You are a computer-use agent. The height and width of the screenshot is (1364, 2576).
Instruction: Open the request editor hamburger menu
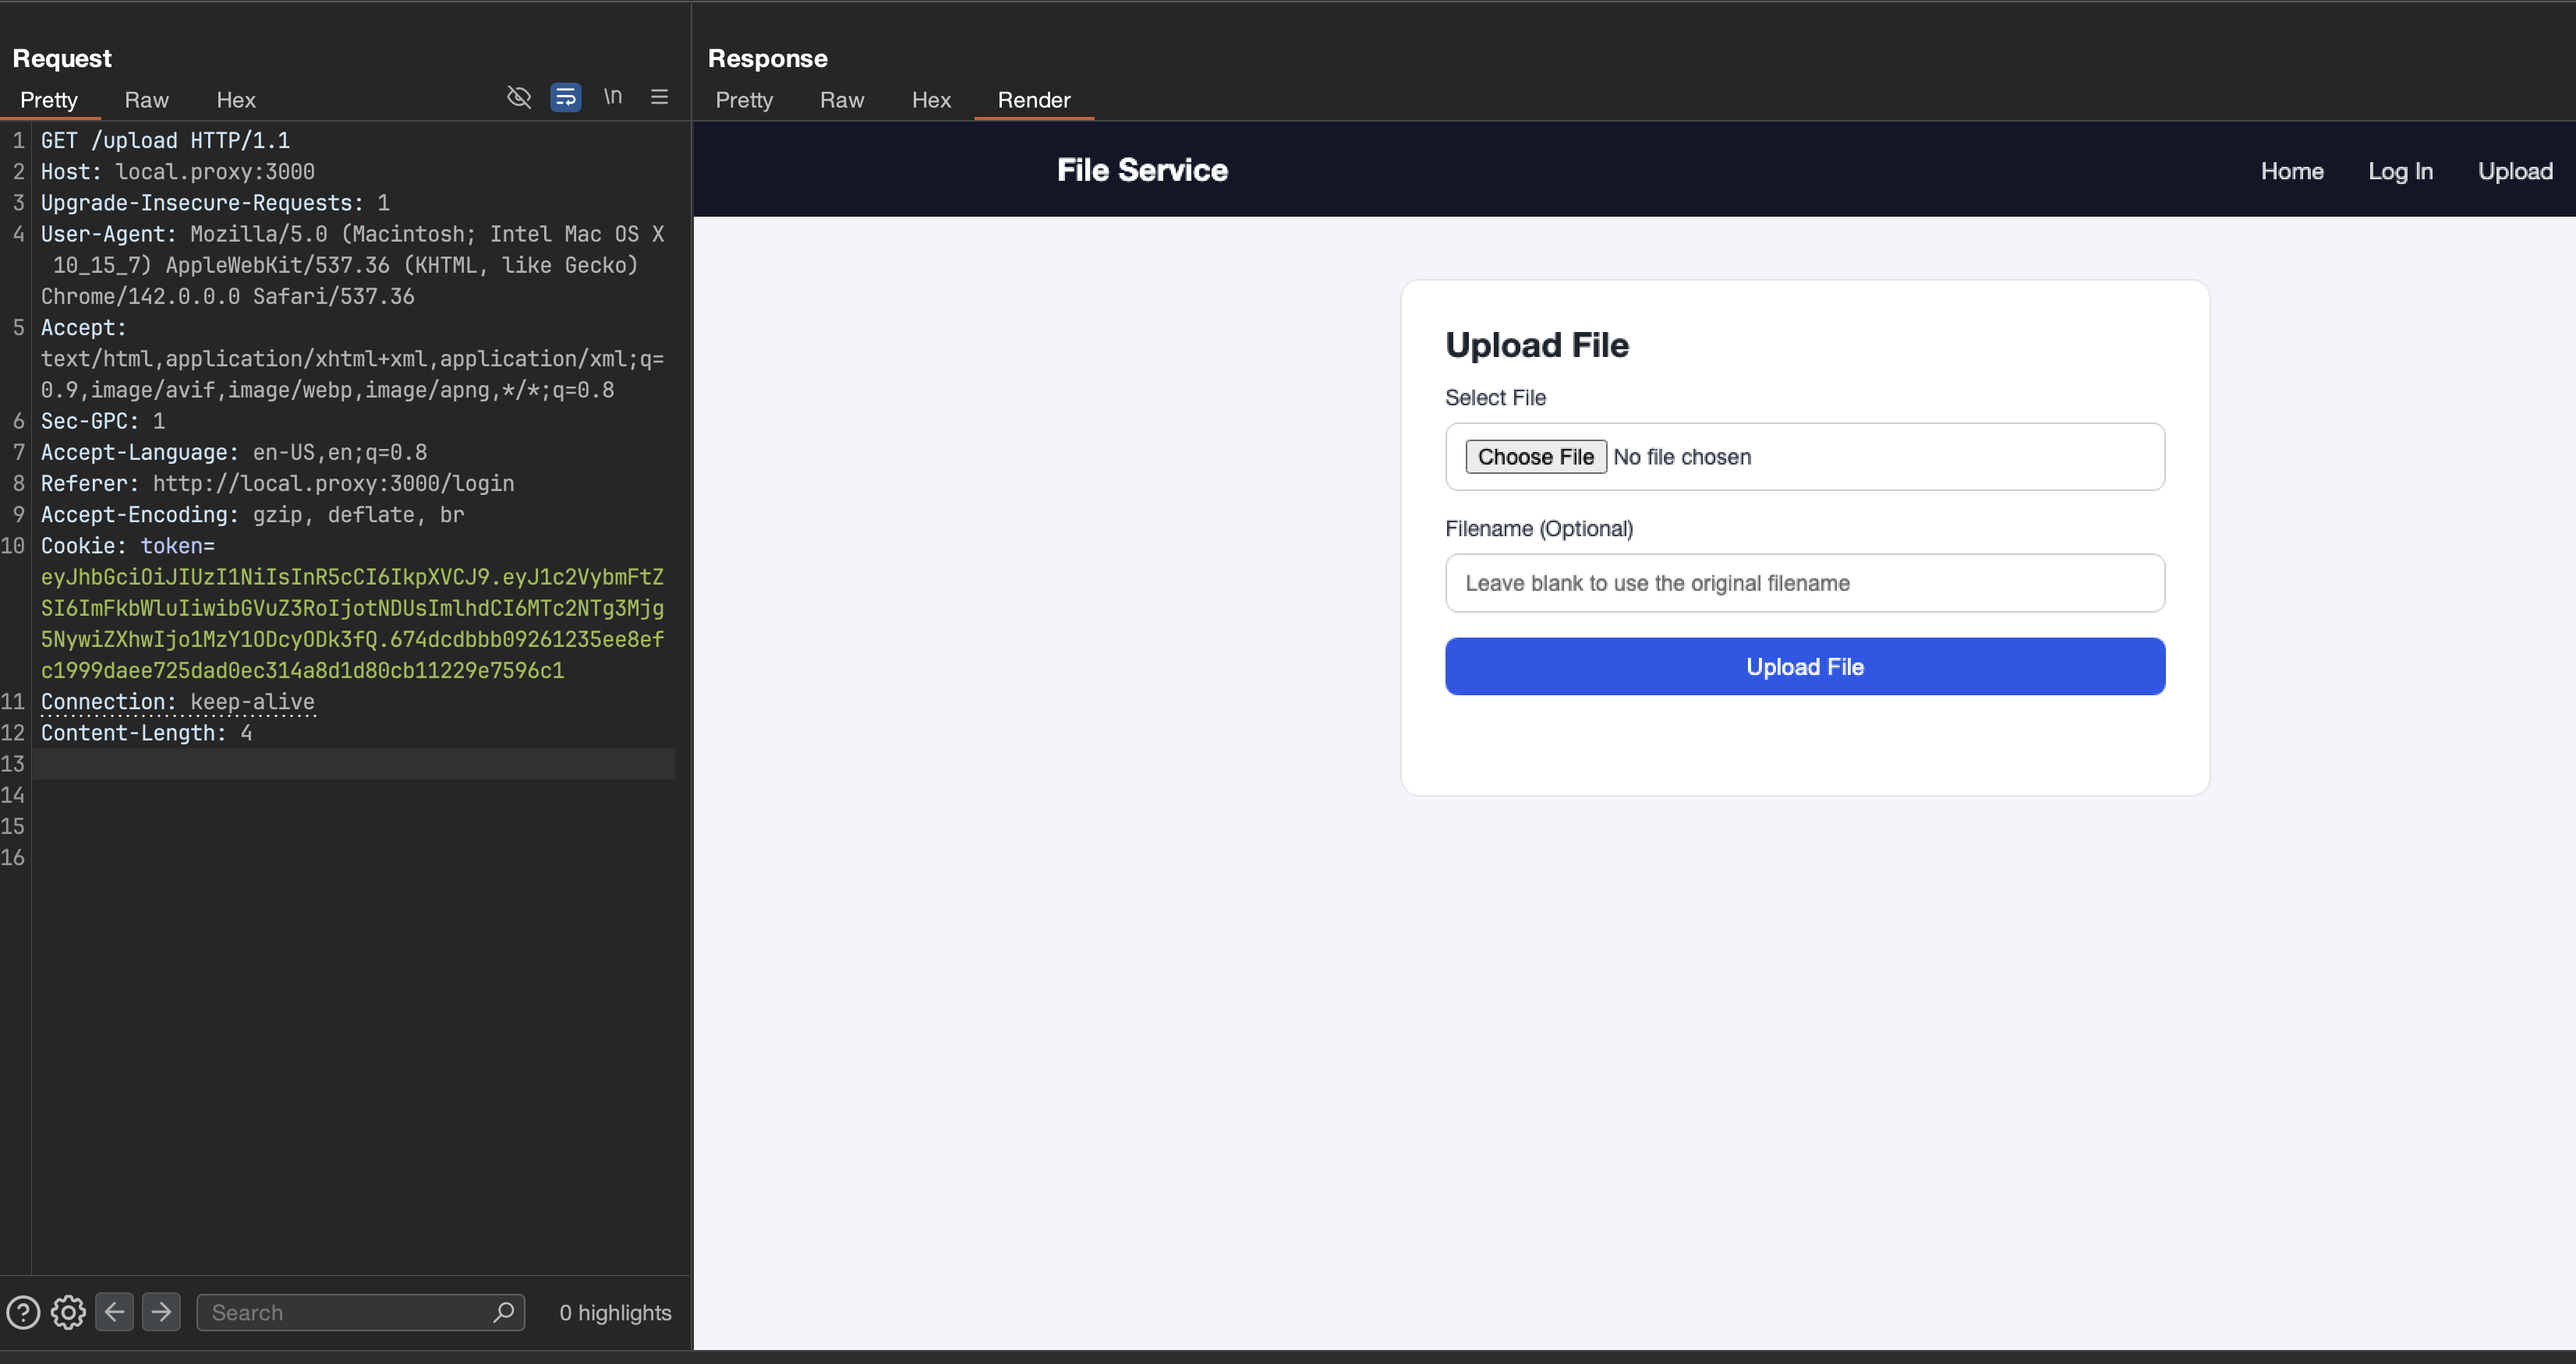click(659, 97)
